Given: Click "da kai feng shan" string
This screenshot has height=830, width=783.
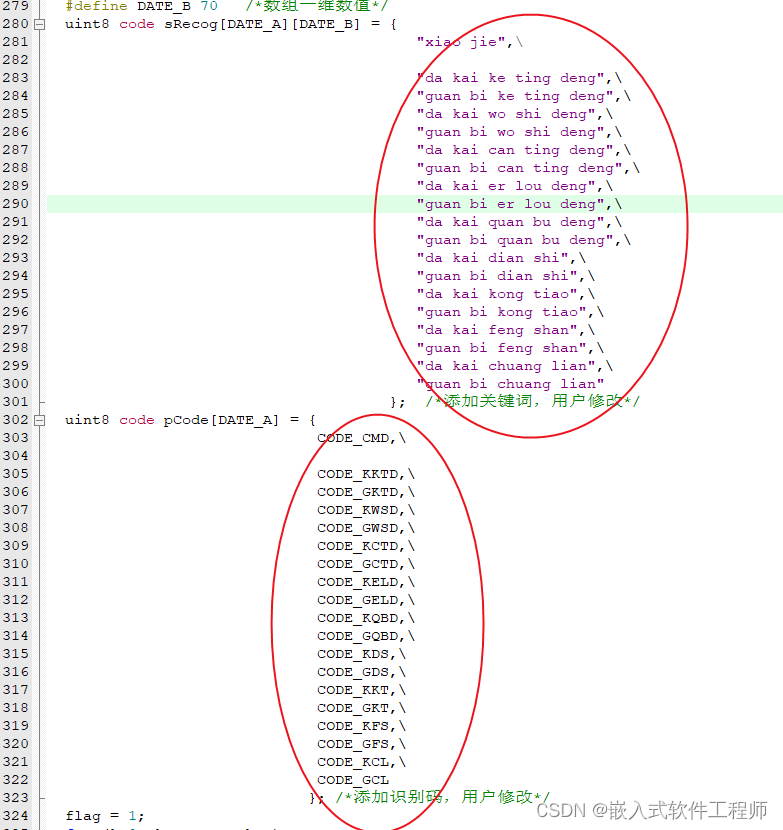Looking at the screenshot, I should click(497, 330).
